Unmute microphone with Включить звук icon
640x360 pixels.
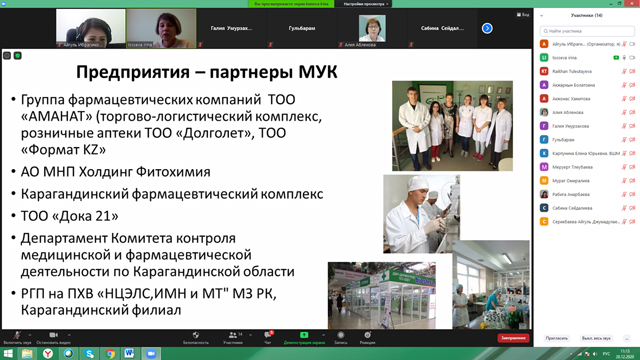(x=17, y=335)
